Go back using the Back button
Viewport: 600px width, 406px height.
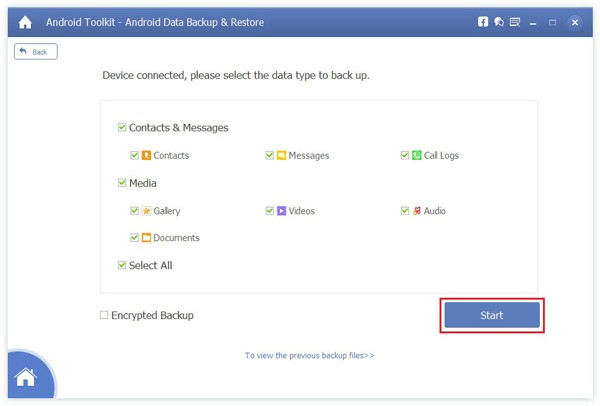(x=36, y=51)
